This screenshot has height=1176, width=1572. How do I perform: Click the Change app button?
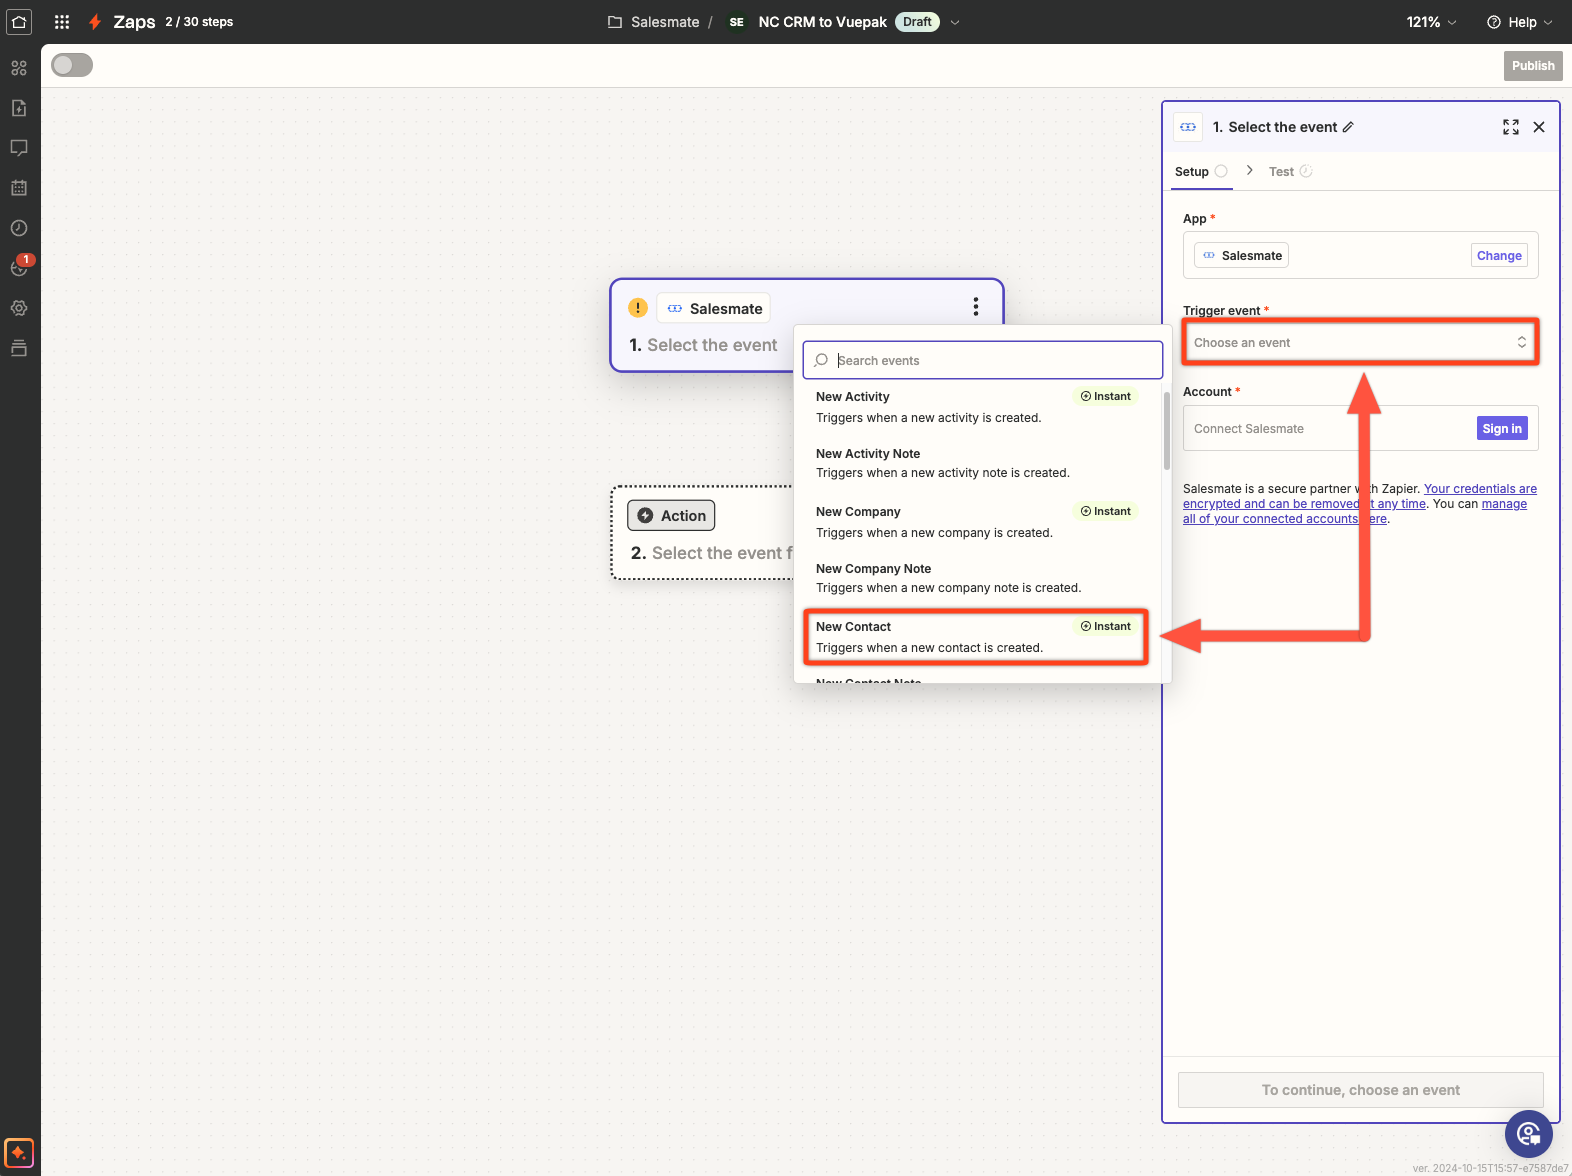[x=1498, y=256]
